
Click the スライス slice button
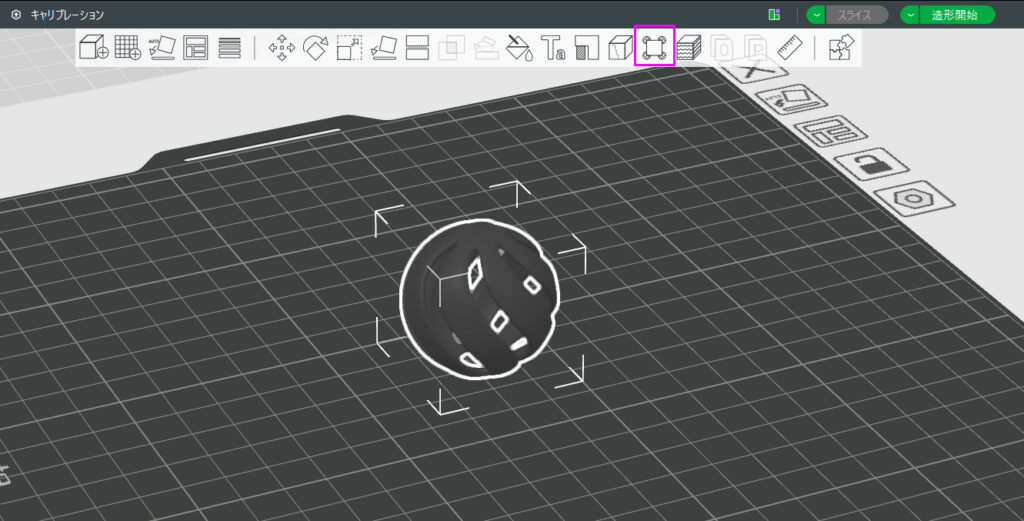[x=856, y=15]
